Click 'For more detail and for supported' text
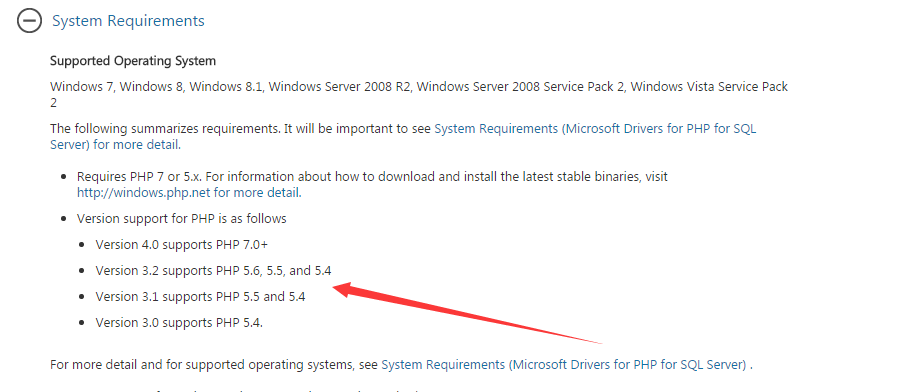 click(x=214, y=364)
